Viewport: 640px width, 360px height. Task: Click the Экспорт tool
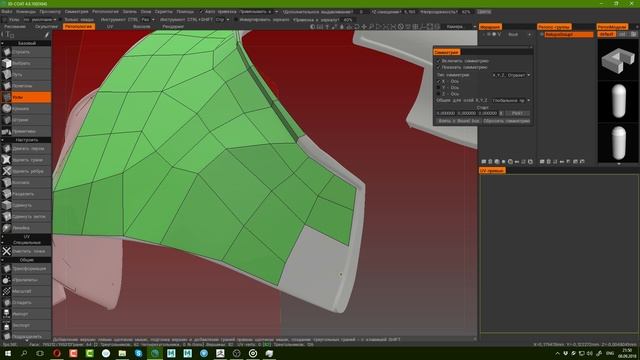(x=26, y=326)
